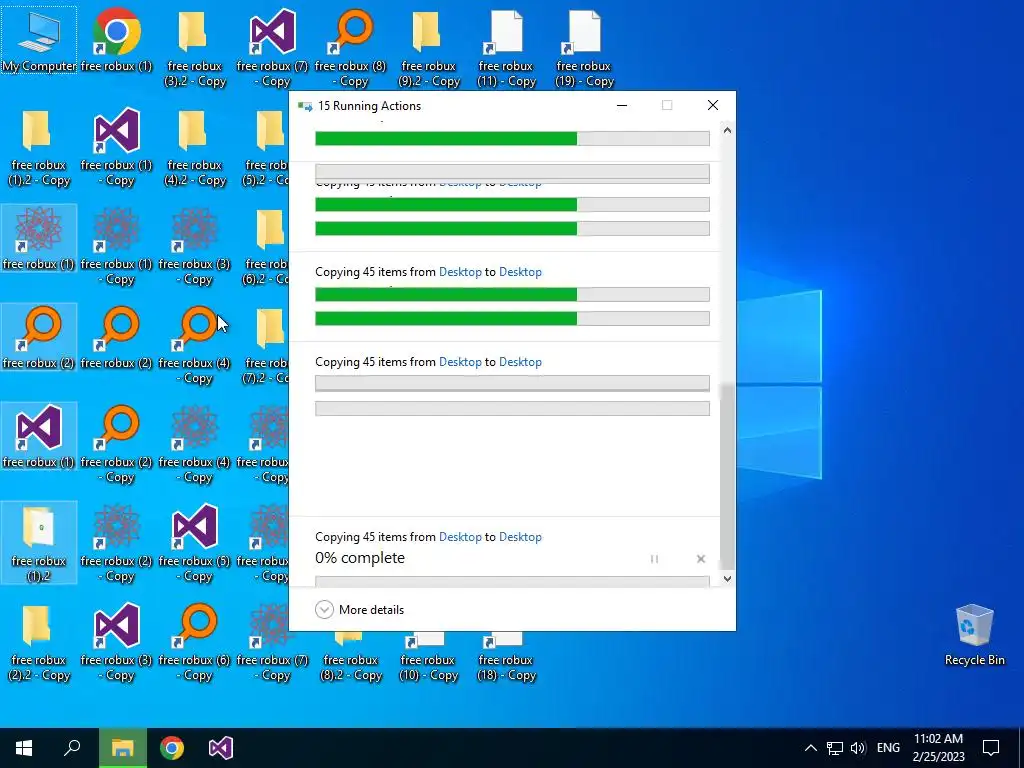Select folder free robux (1).2 - Copy
Viewport: 1024px width, 768px height.
39,148
